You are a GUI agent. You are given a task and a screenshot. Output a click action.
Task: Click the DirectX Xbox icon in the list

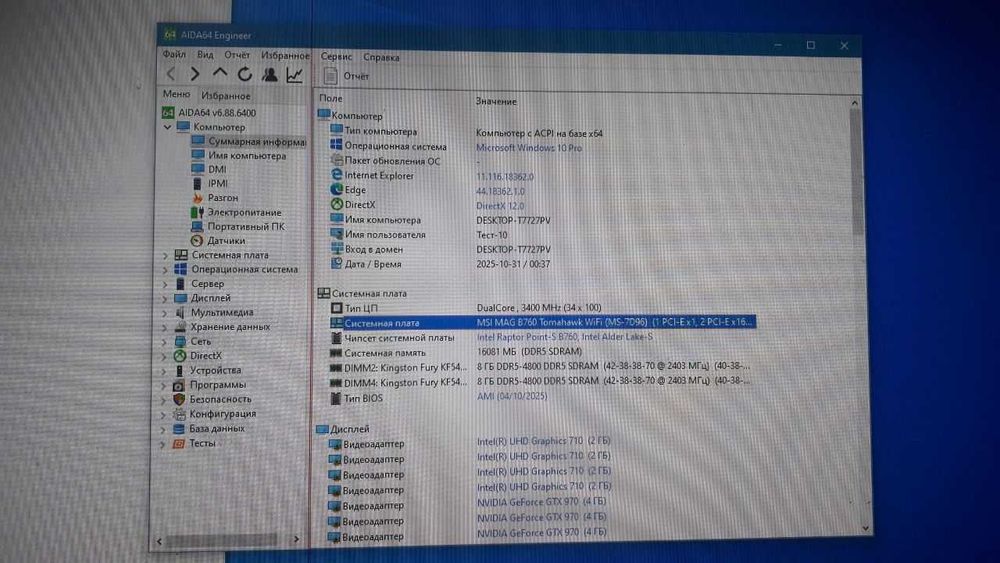pos(337,204)
